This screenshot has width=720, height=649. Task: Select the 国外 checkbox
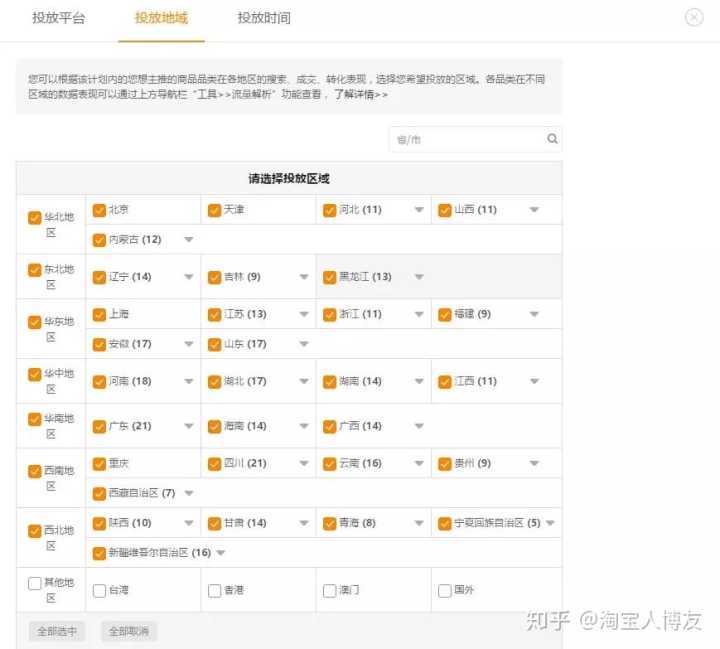pos(444,590)
